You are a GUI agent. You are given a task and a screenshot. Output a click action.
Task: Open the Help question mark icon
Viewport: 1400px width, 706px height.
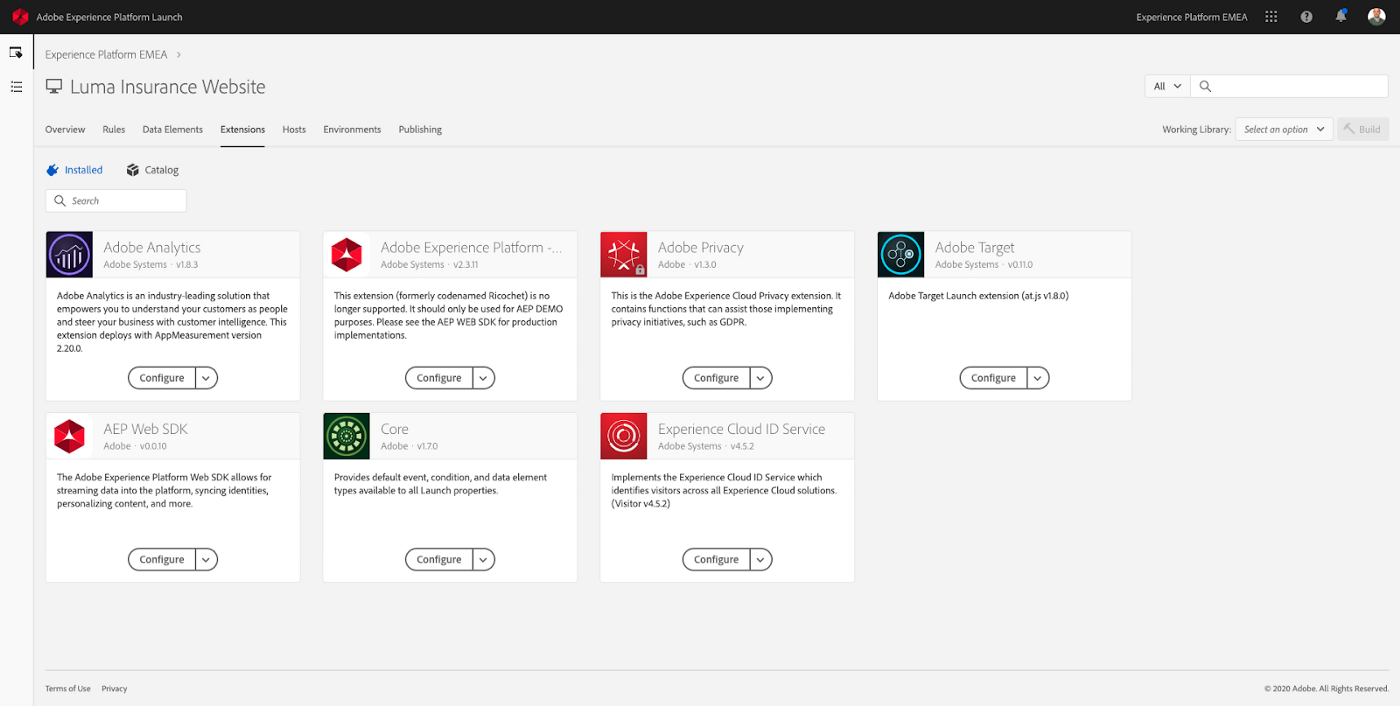pos(1306,16)
